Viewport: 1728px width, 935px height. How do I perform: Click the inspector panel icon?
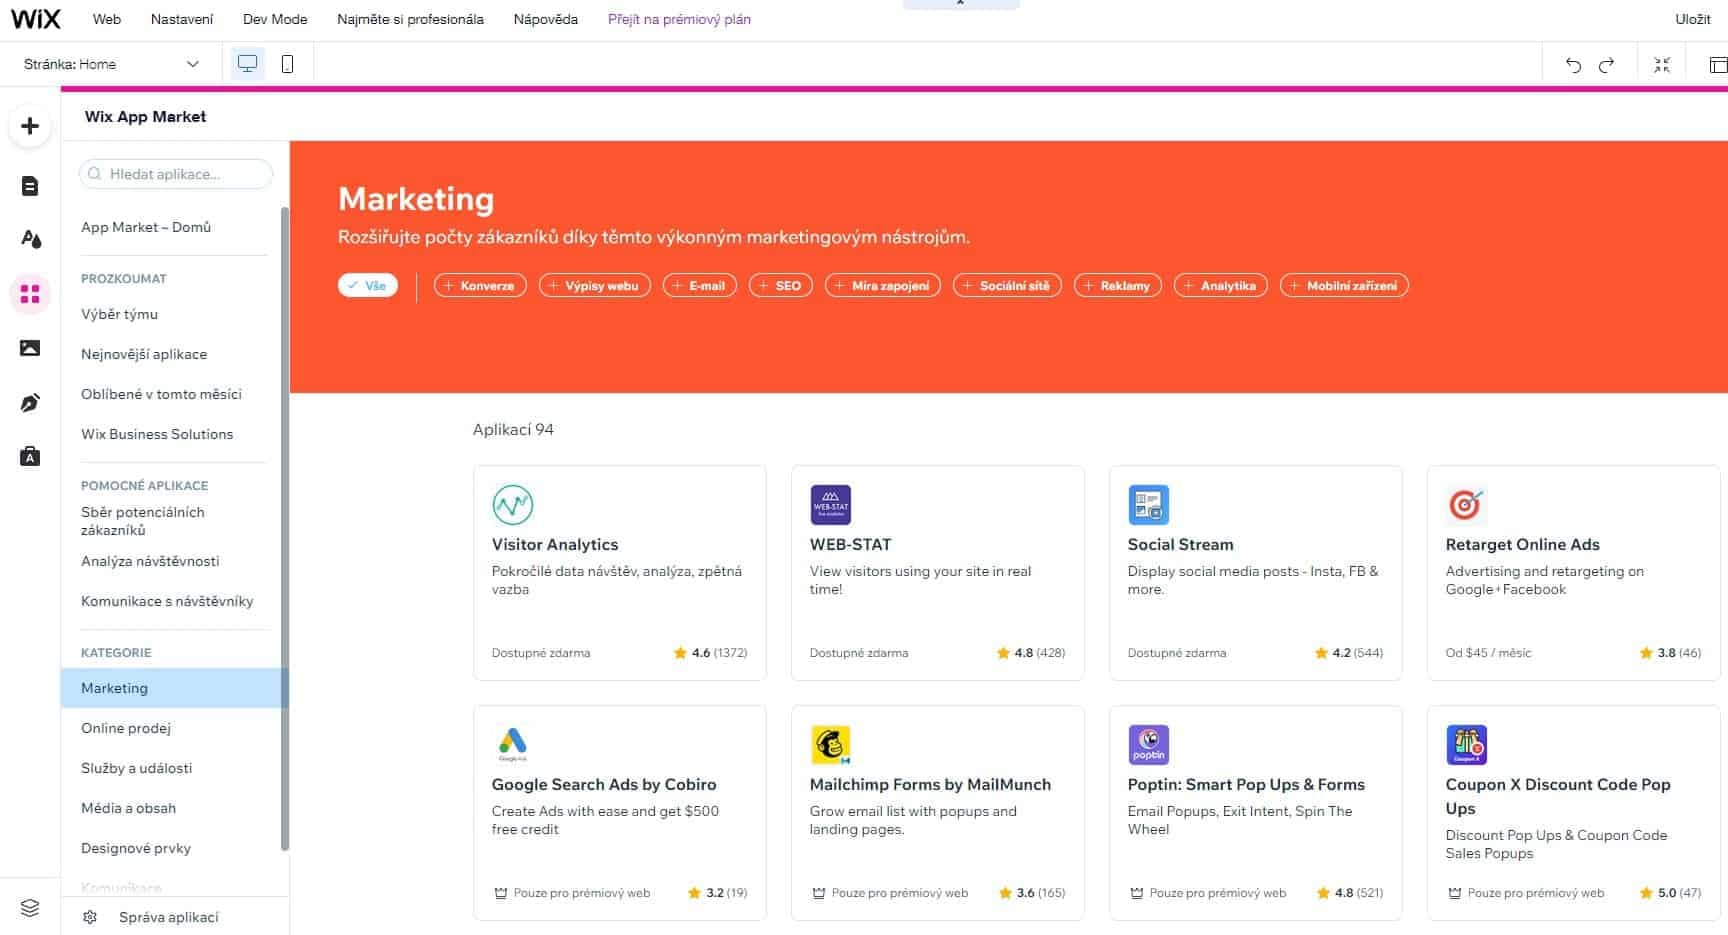coord(1718,65)
